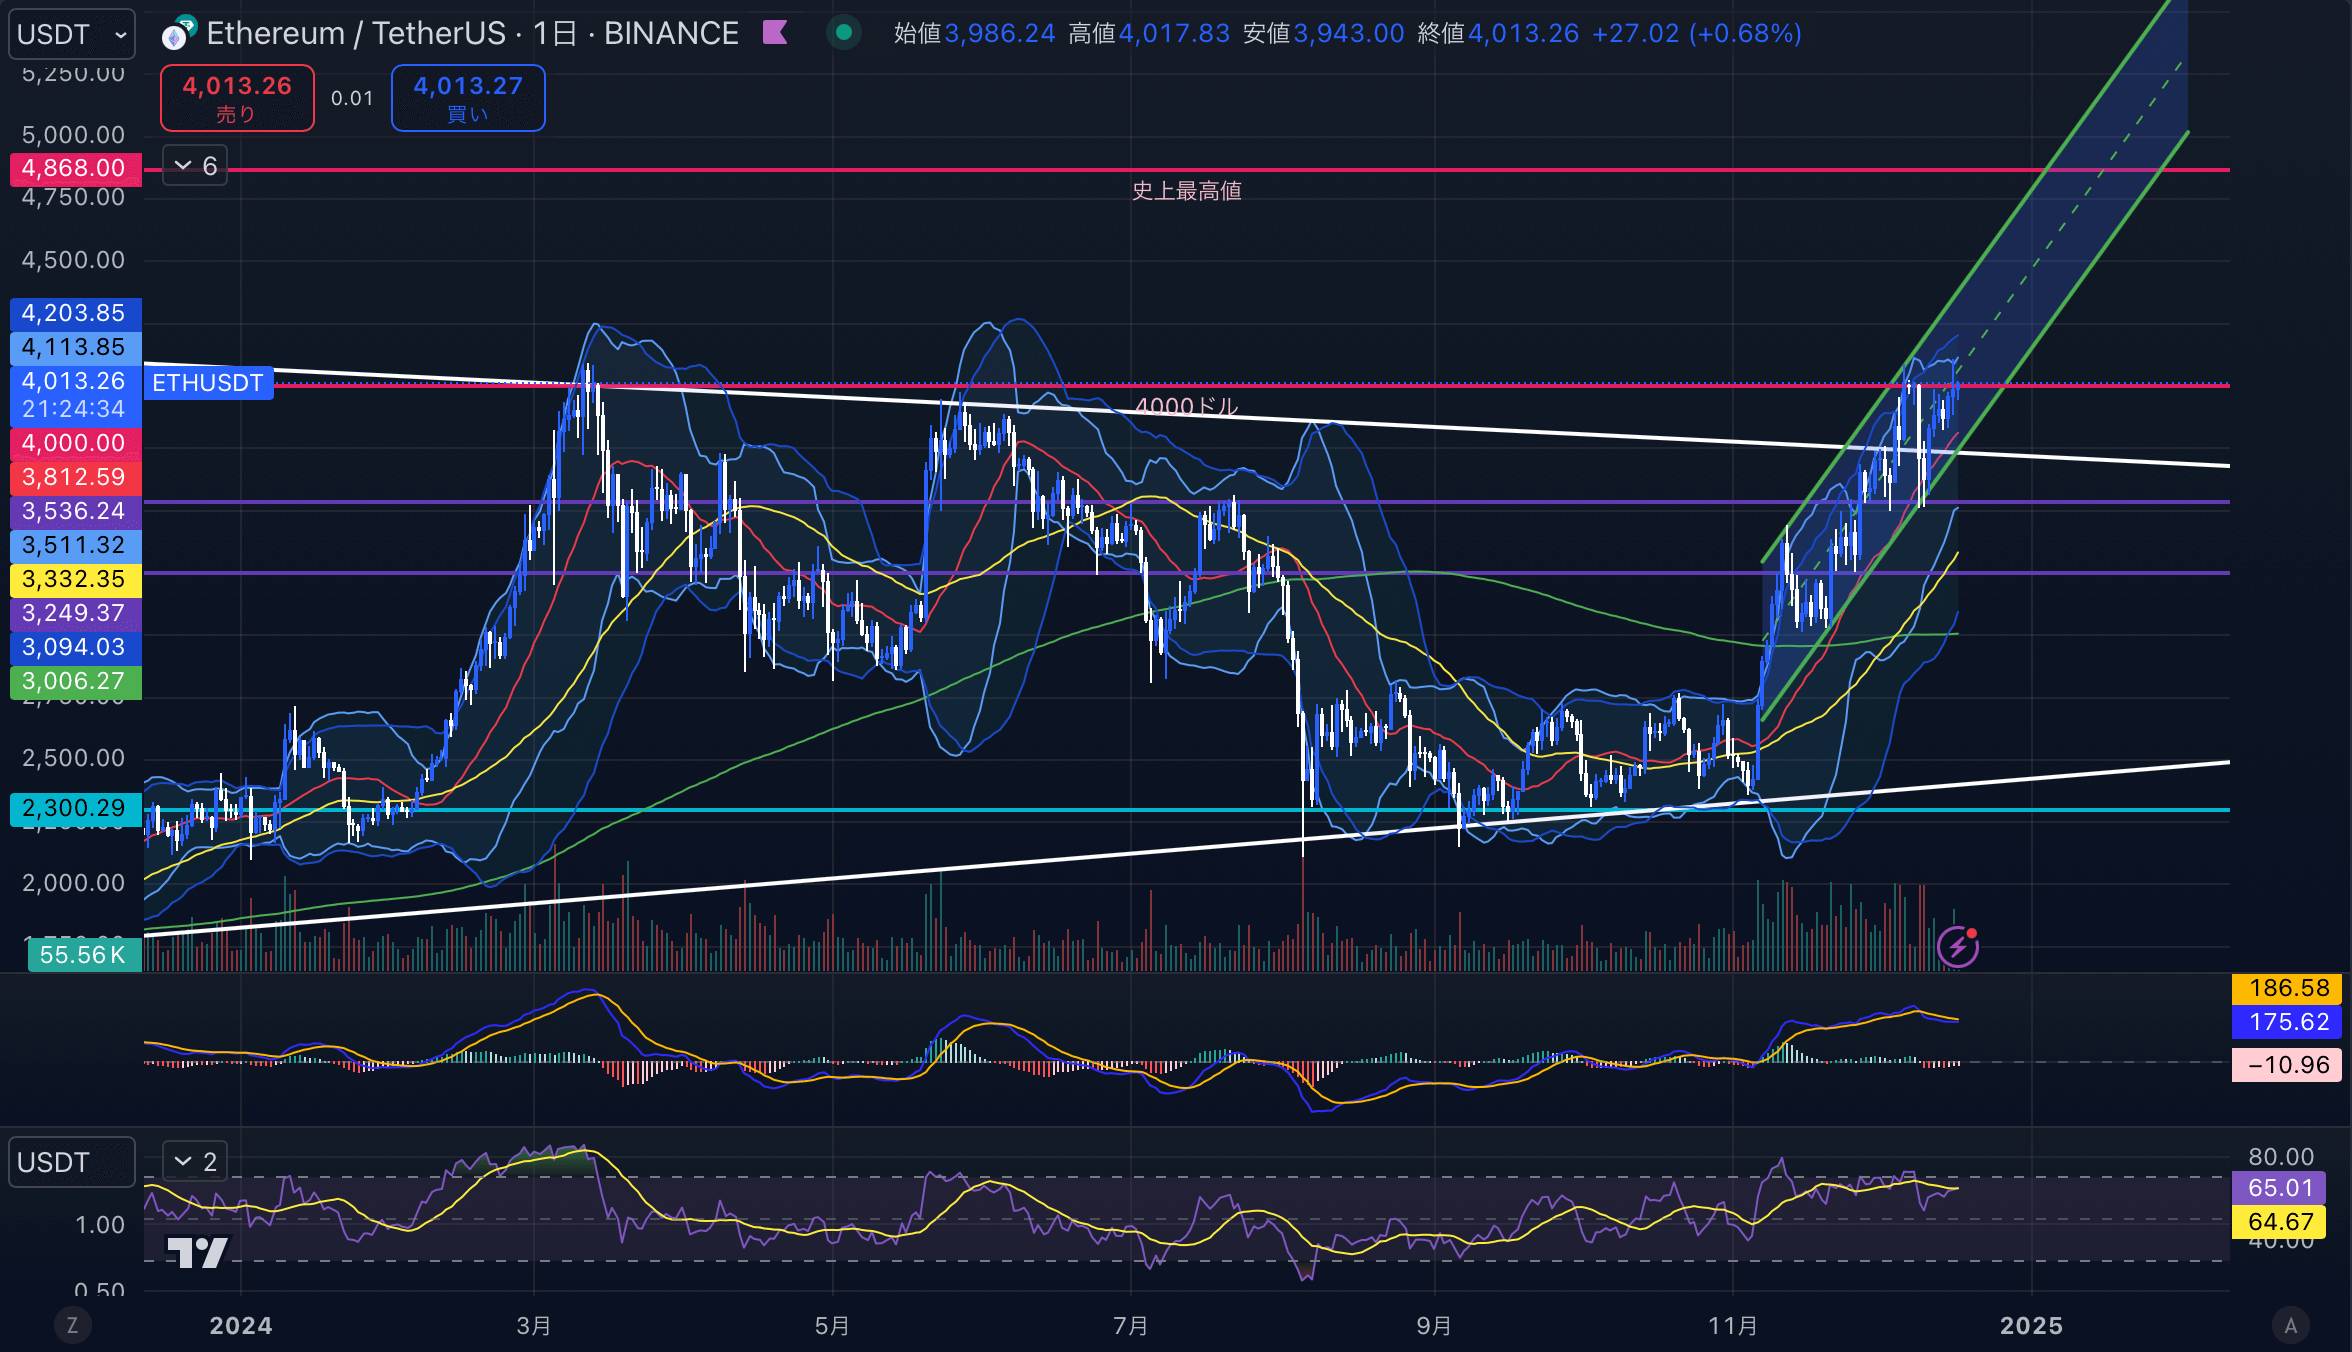
Task: Click the 3,536.24 purple price label
Action: [x=75, y=511]
